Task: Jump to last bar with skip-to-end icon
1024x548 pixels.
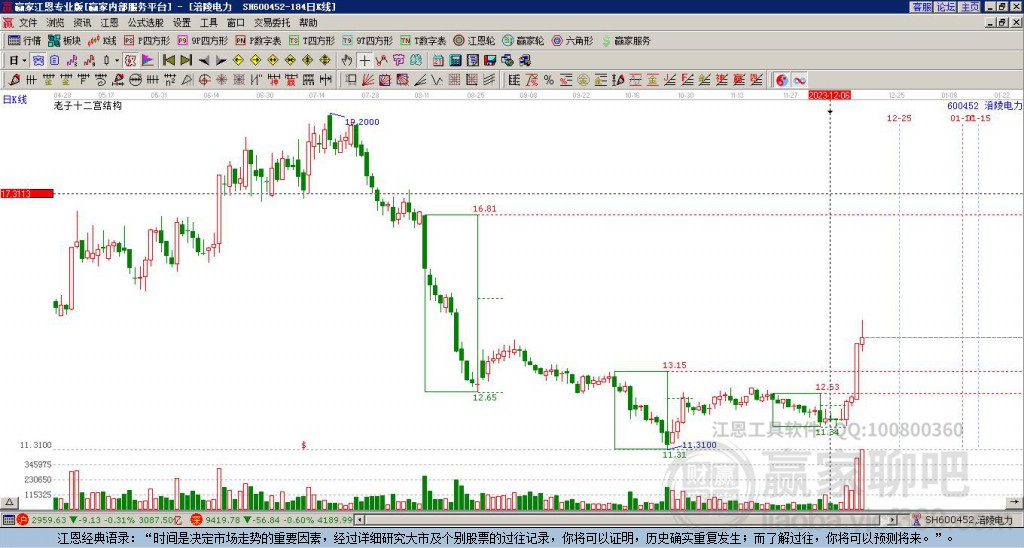Action: pyautogui.click(x=185, y=61)
